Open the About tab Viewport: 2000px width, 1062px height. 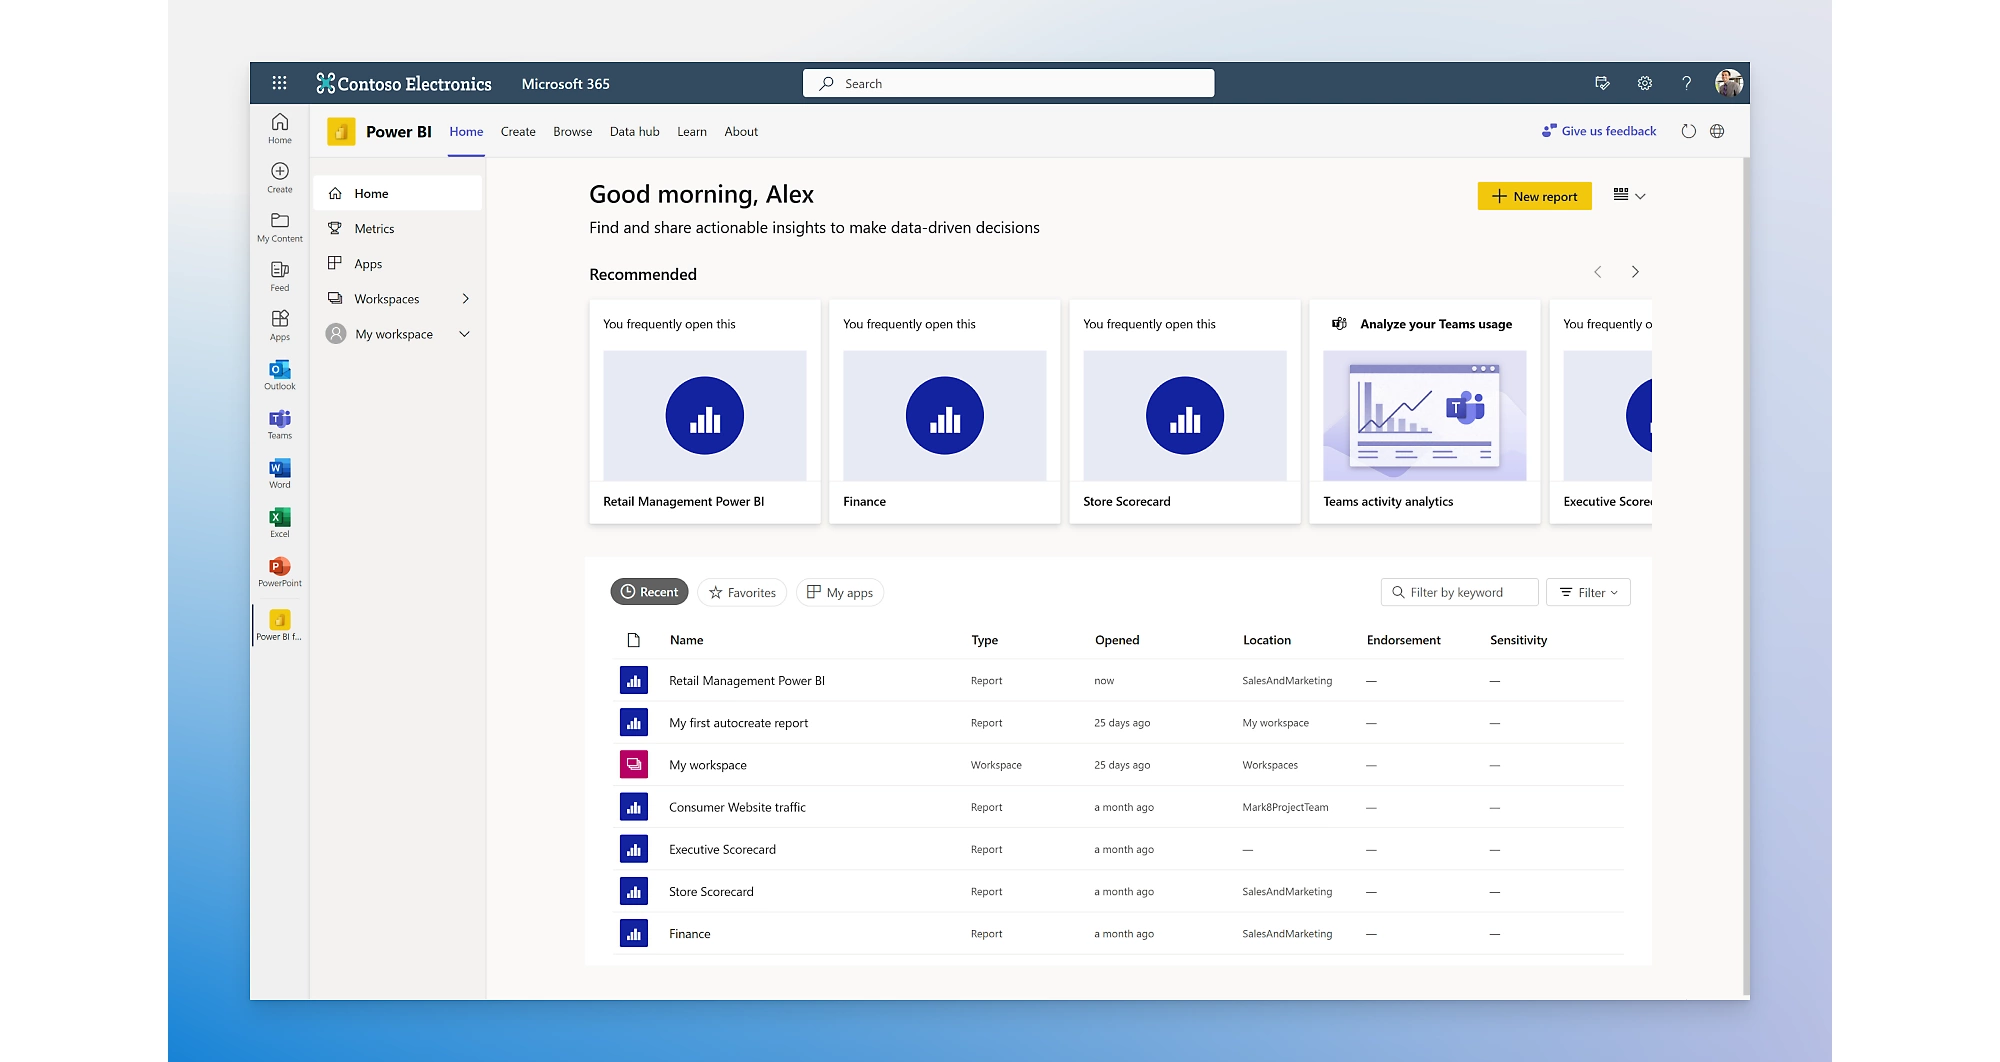[x=741, y=132]
